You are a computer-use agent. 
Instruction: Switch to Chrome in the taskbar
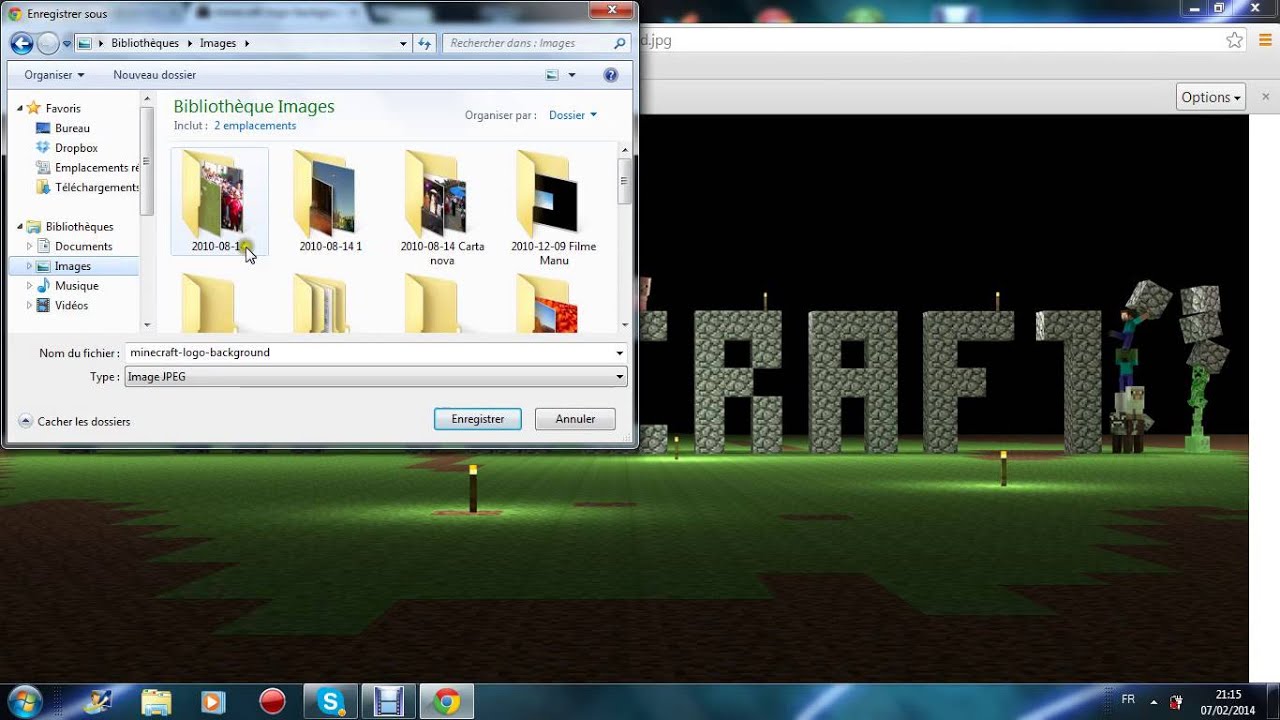tap(447, 701)
